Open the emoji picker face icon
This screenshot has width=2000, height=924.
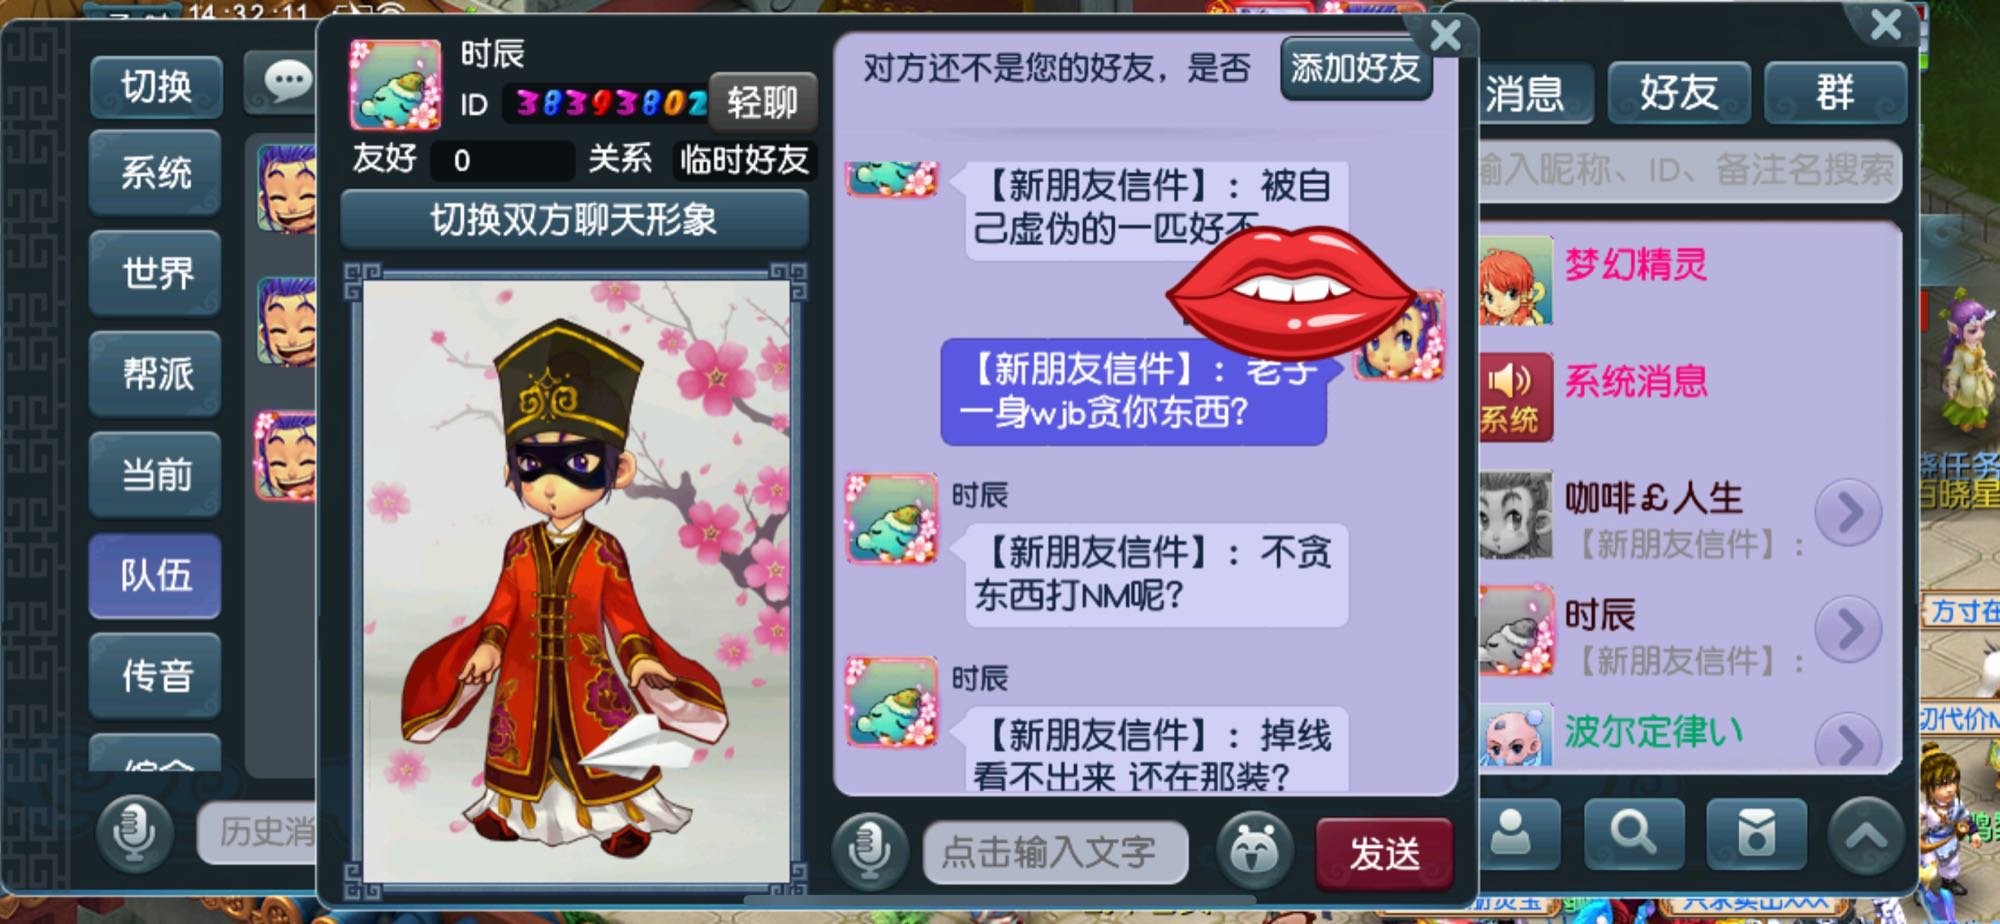coord(1253,851)
